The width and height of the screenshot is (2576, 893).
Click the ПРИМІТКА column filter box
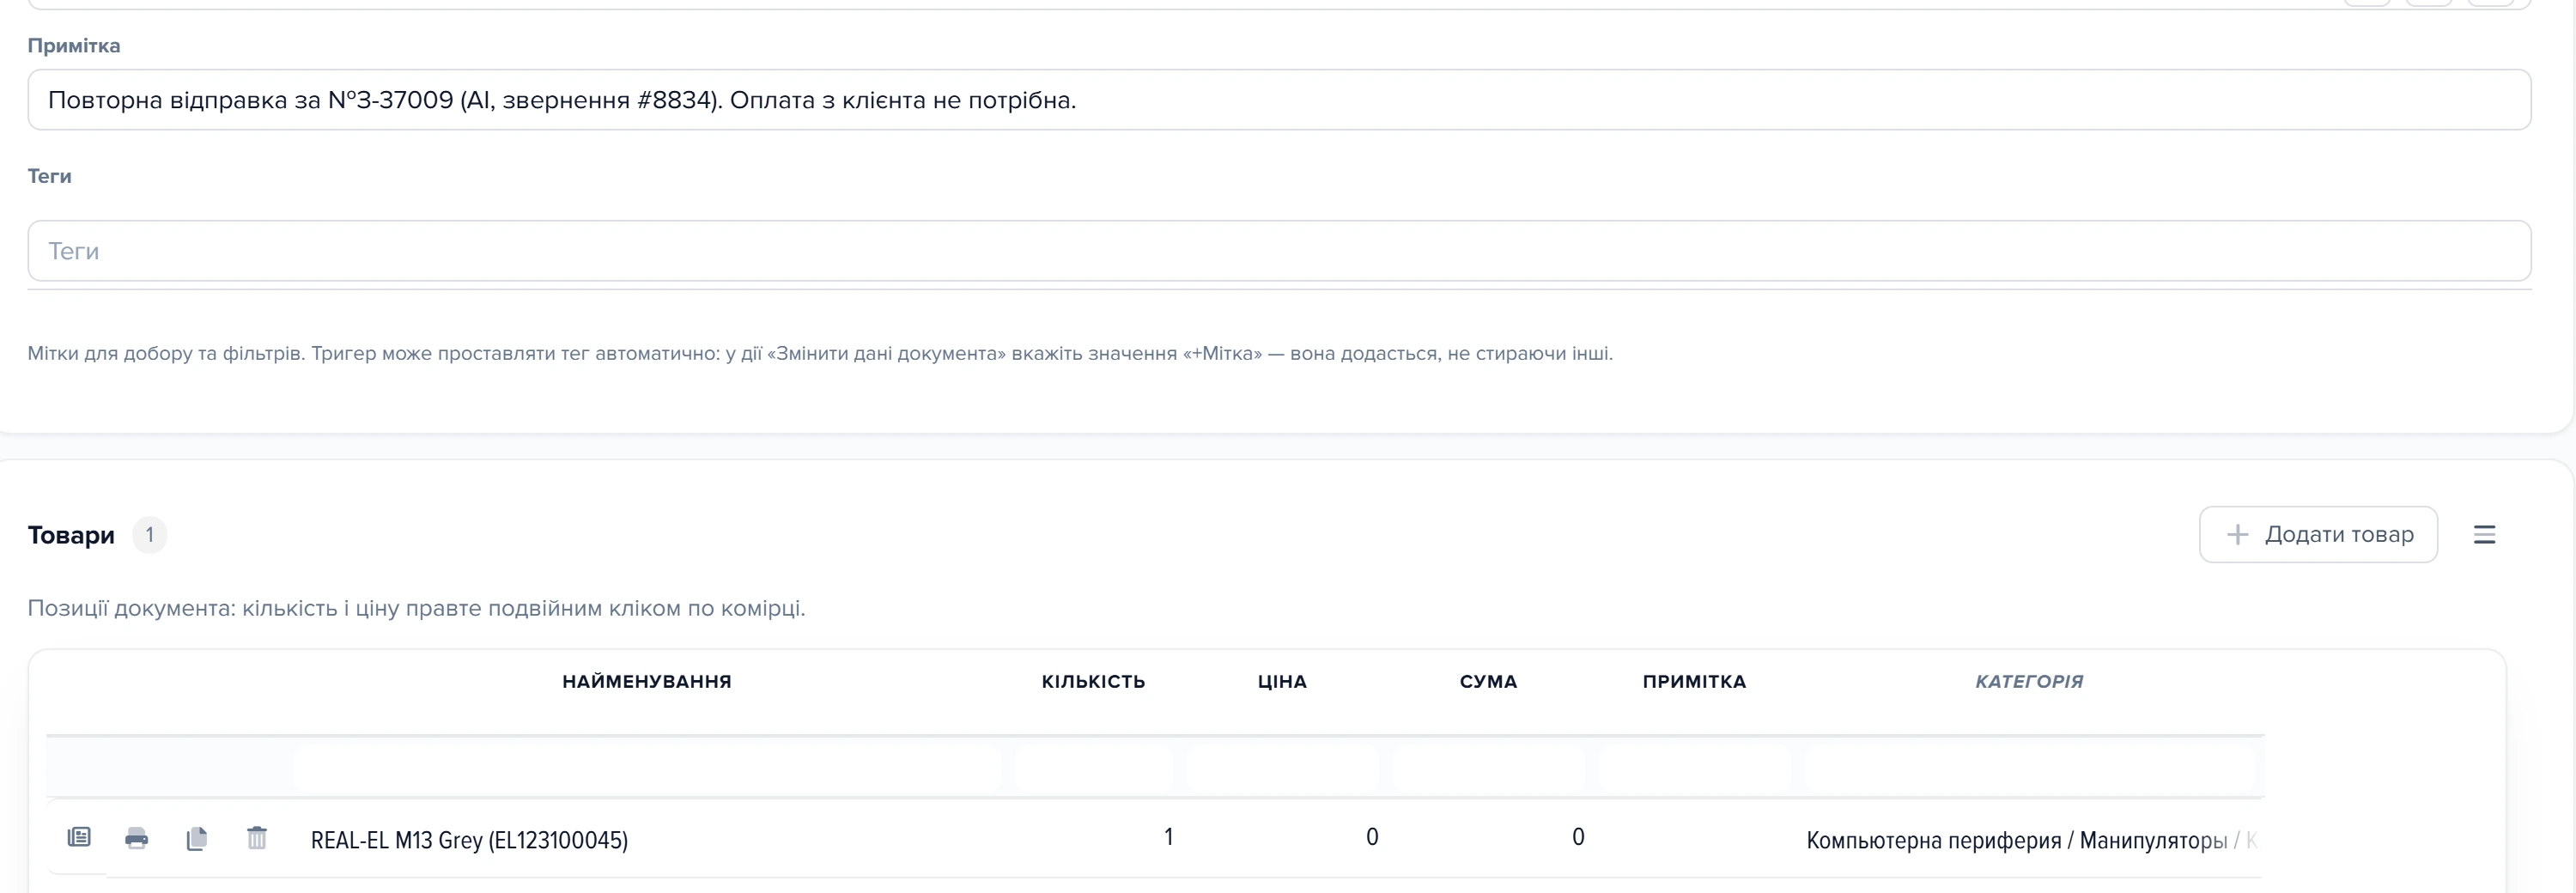pyautogui.click(x=1694, y=768)
